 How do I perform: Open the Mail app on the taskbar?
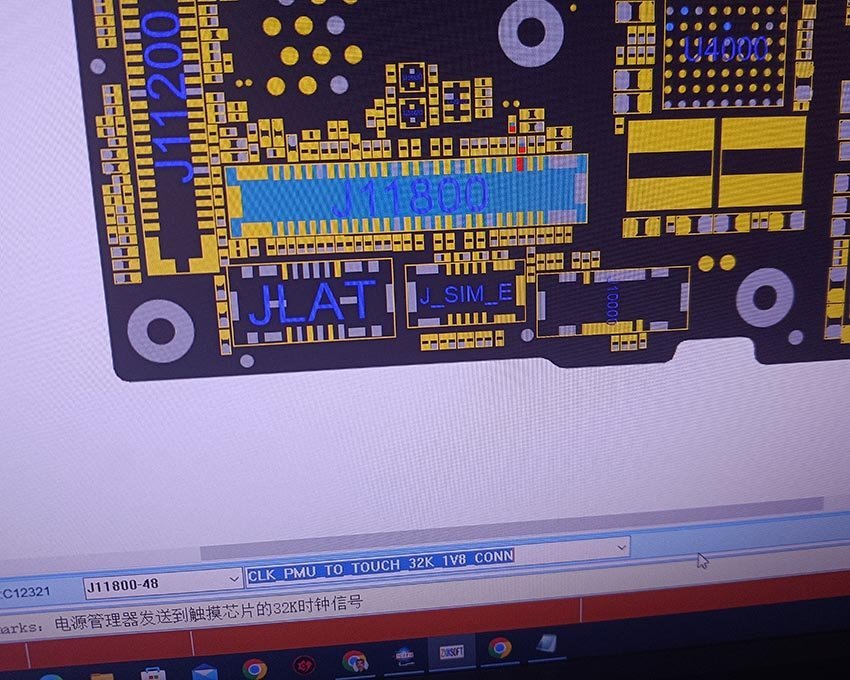(x=204, y=672)
